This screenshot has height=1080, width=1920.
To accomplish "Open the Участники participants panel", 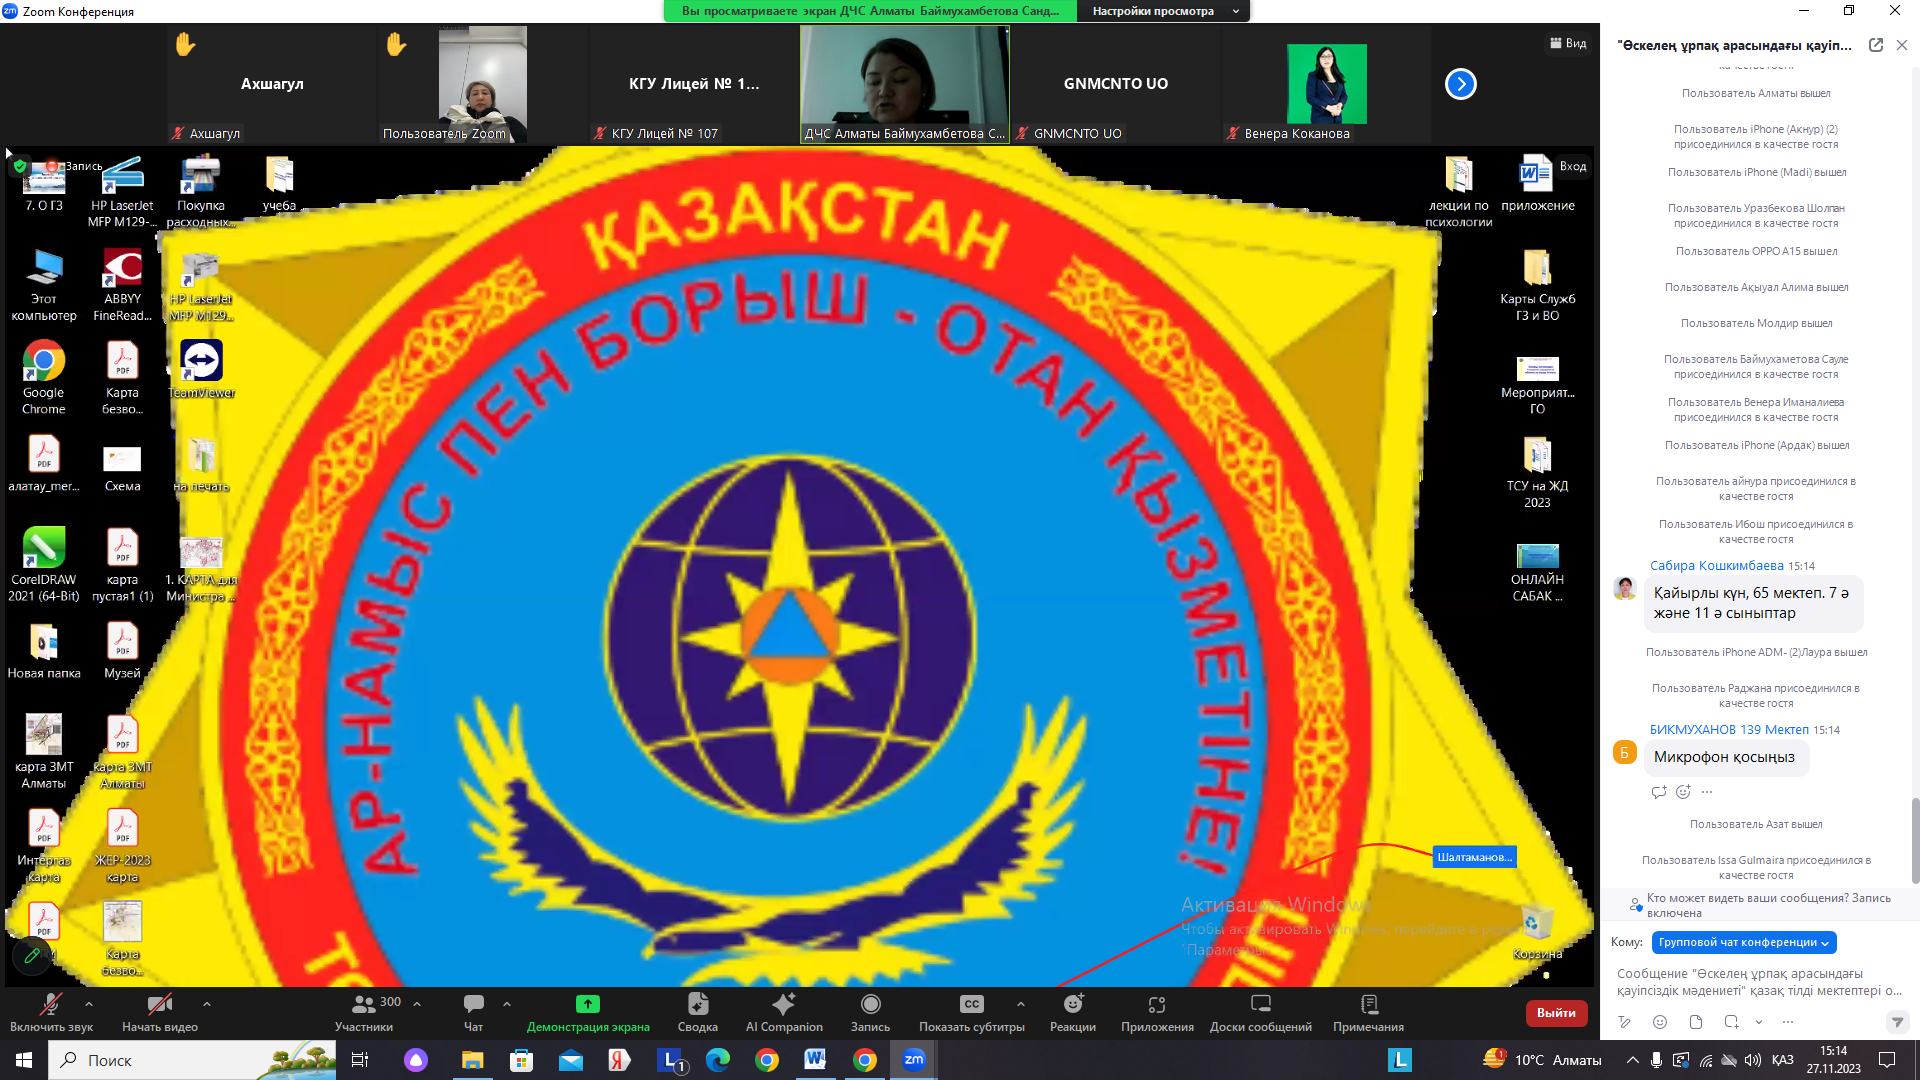I will point(364,1012).
